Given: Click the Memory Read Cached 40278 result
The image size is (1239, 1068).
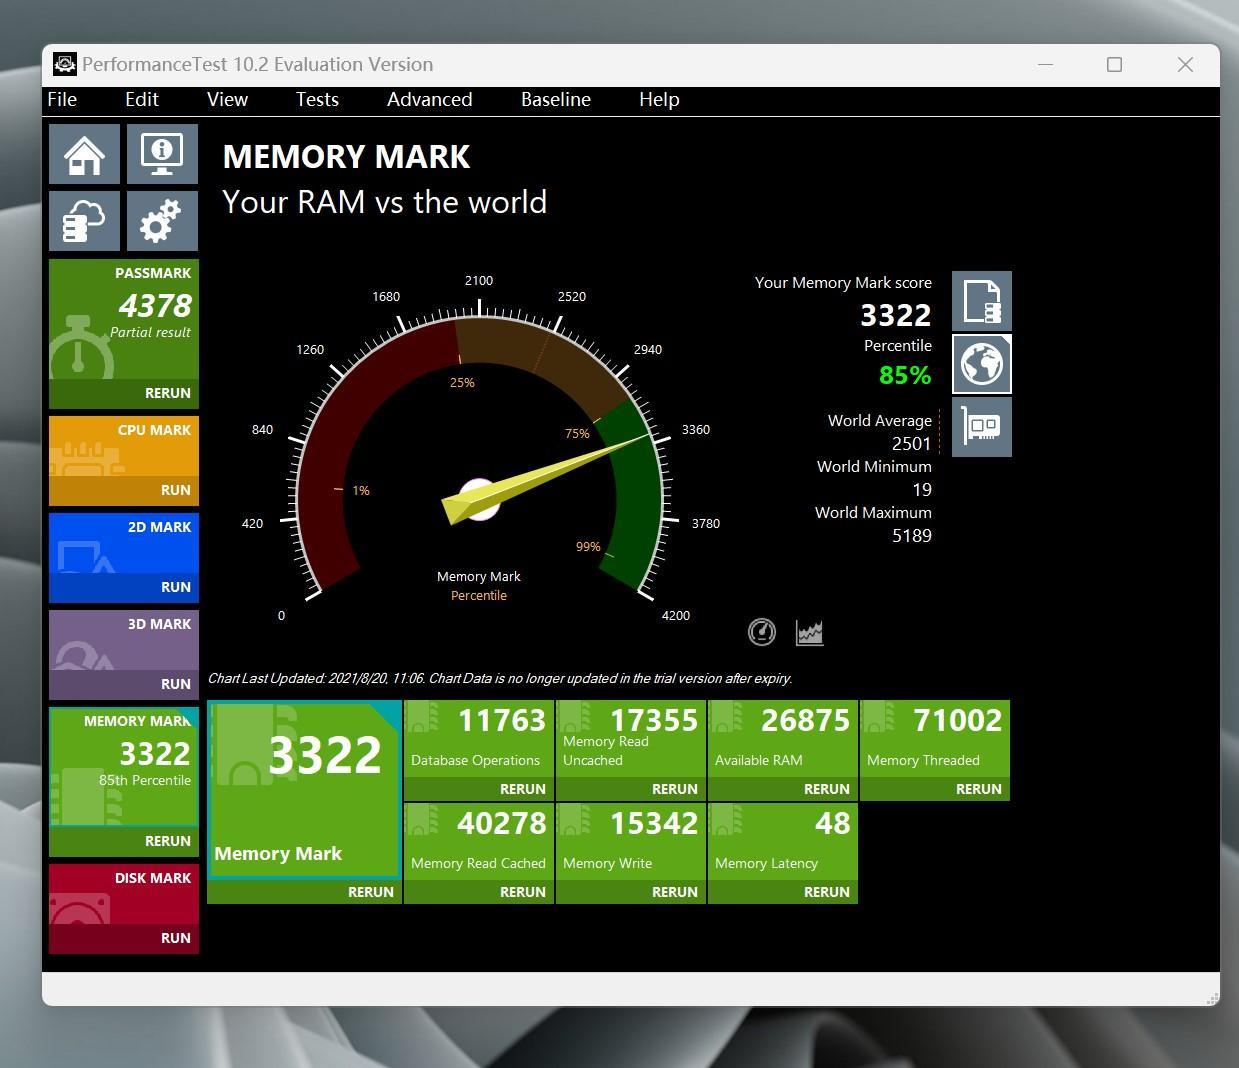Looking at the screenshot, I should click(479, 841).
